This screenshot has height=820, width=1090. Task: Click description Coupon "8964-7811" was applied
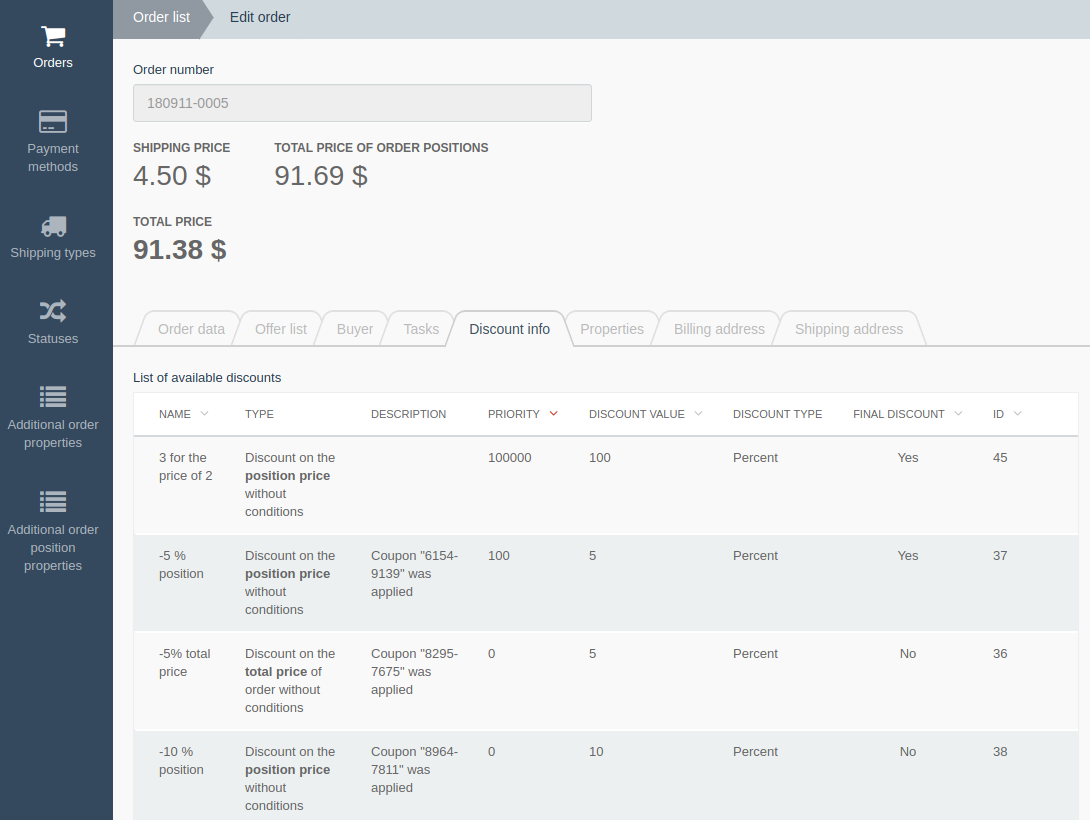[414, 770]
